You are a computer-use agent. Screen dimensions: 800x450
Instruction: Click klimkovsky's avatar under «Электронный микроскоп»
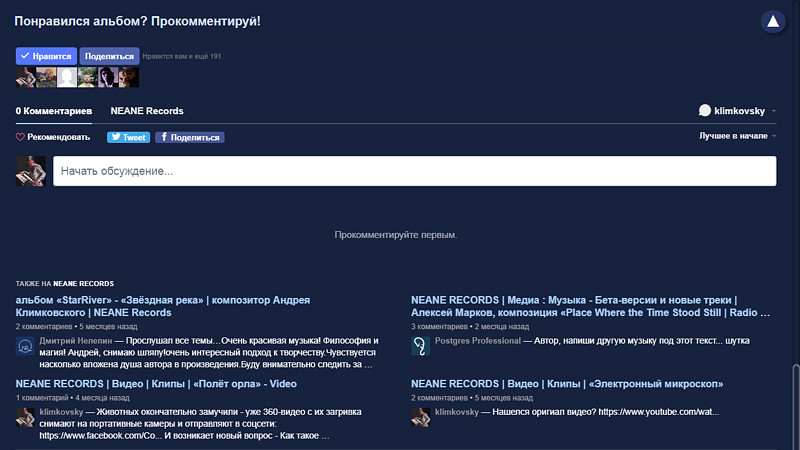click(420, 418)
